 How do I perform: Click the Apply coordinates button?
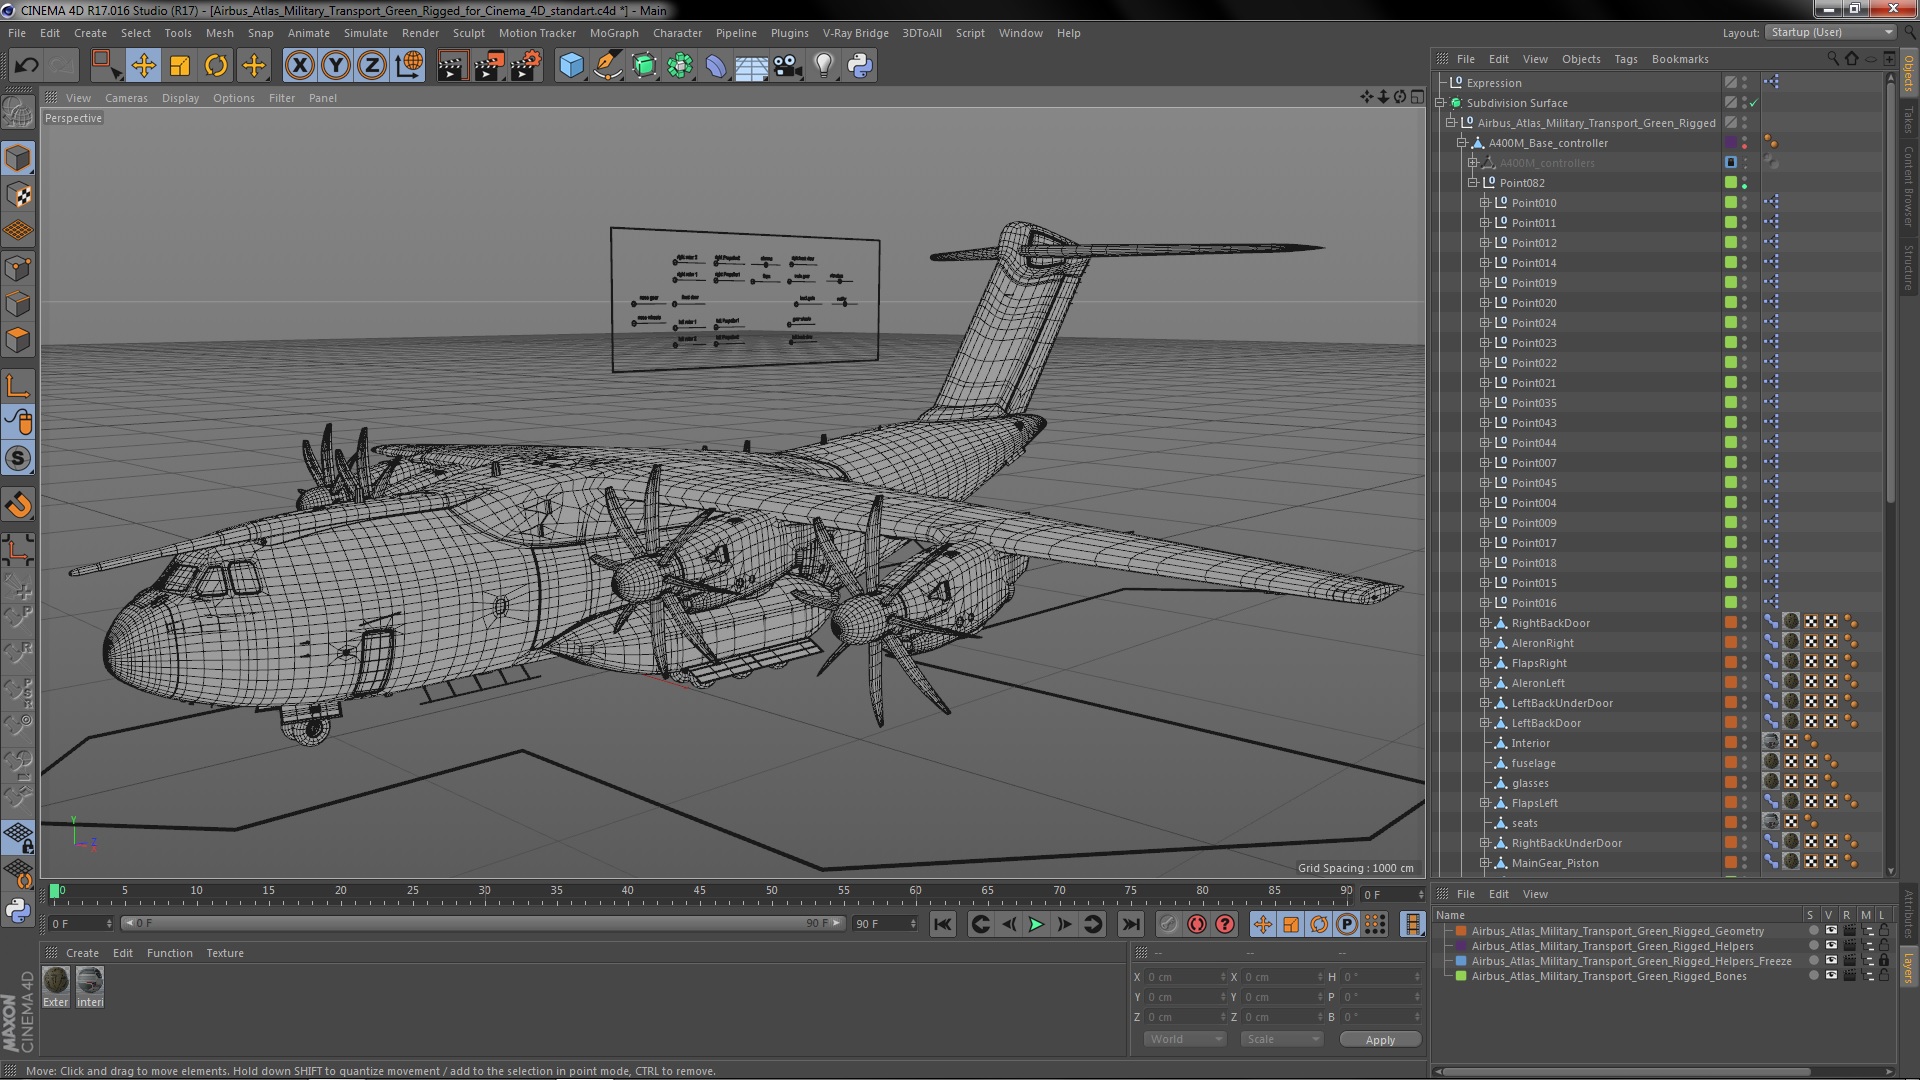pyautogui.click(x=1380, y=1040)
